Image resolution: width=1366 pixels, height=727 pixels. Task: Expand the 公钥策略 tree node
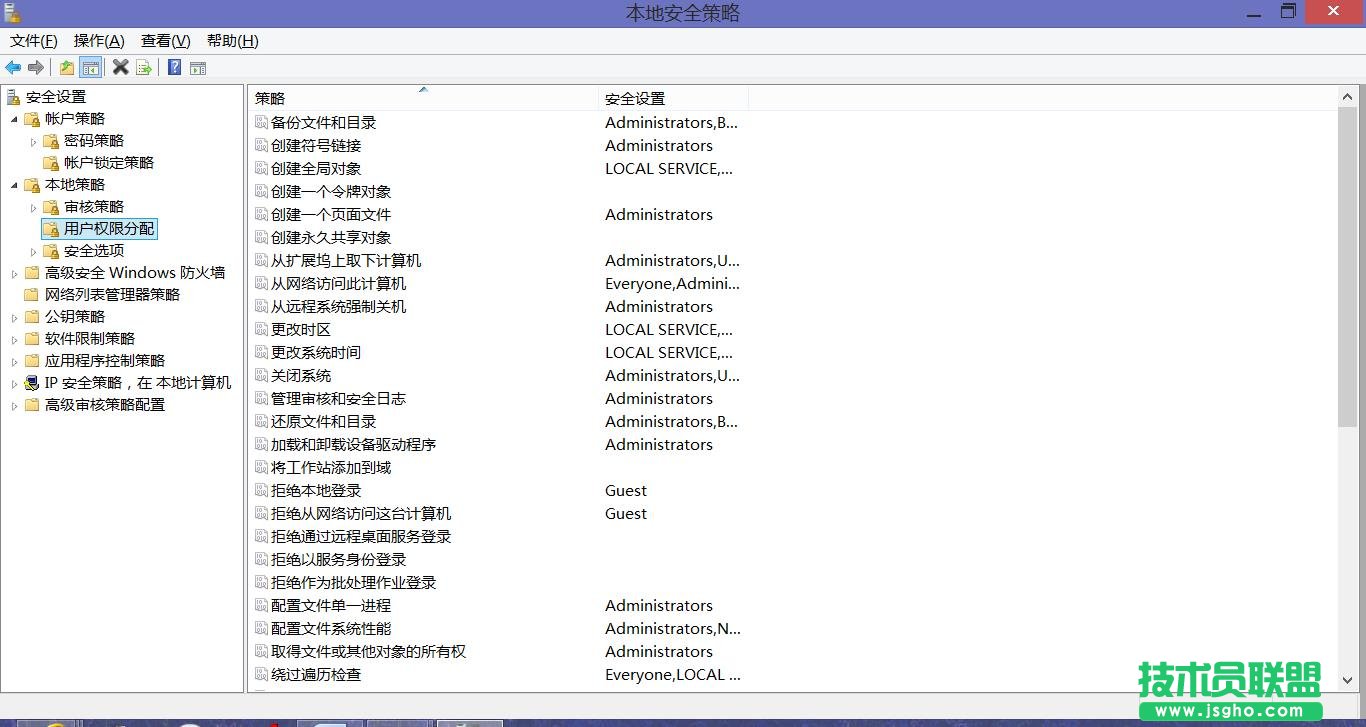(x=14, y=317)
